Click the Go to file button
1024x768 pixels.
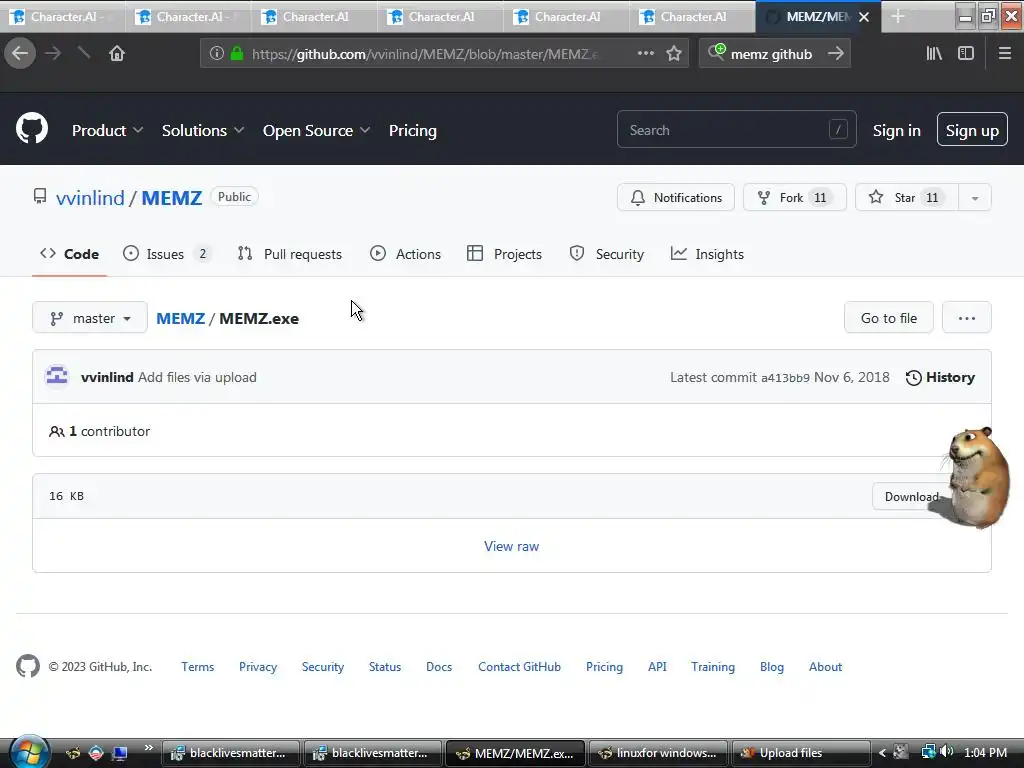click(888, 318)
